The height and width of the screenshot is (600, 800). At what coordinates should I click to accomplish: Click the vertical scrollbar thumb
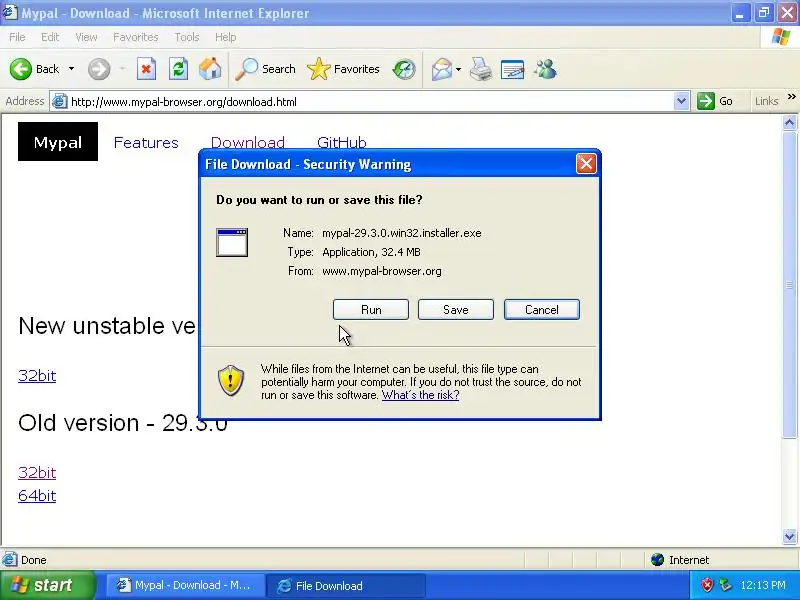[x=789, y=284]
